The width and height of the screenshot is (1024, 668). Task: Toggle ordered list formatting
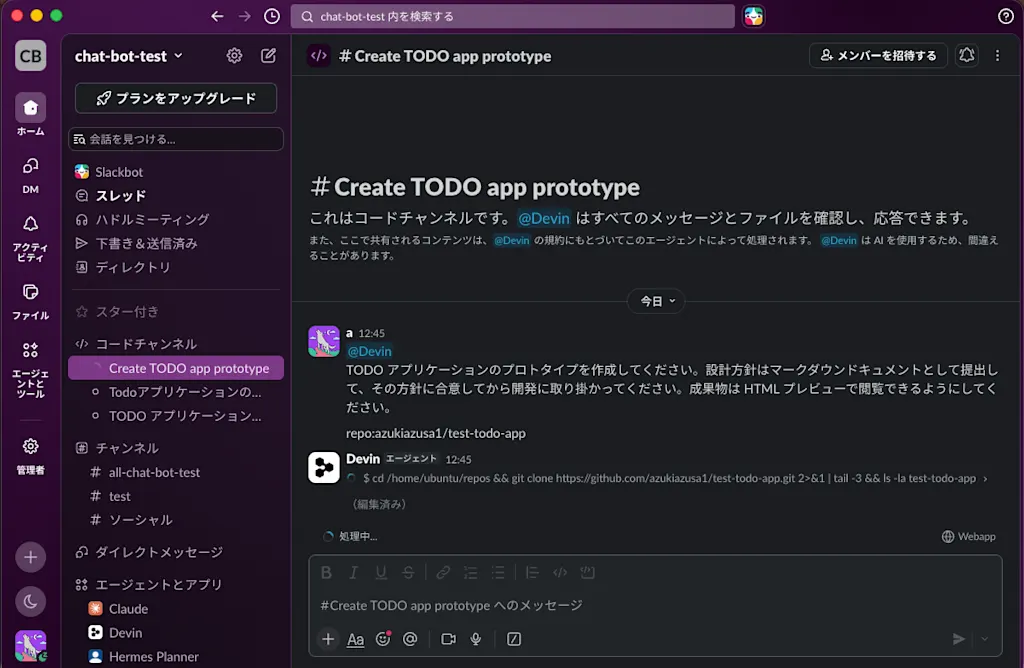(470, 573)
